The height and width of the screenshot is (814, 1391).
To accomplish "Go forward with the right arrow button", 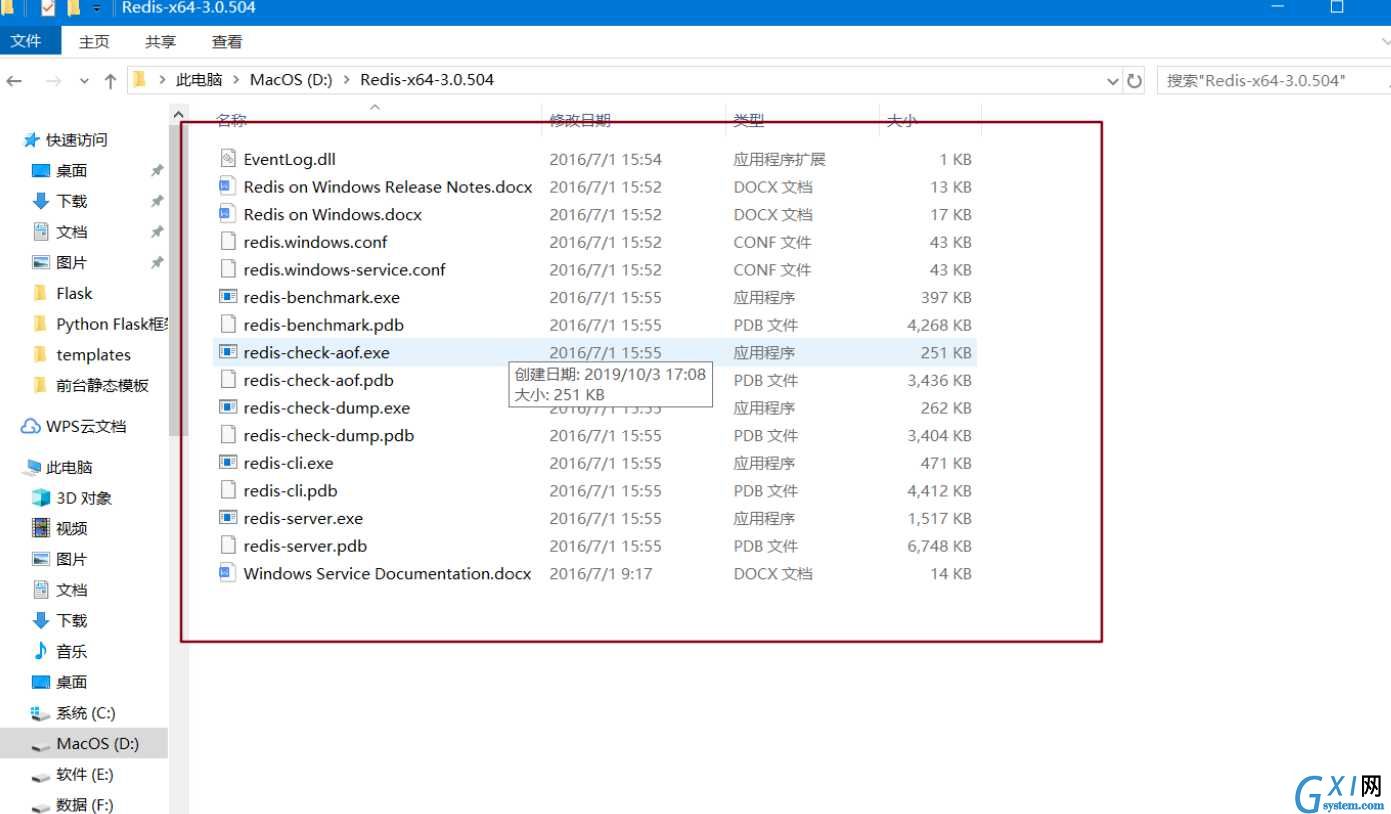I will (53, 81).
